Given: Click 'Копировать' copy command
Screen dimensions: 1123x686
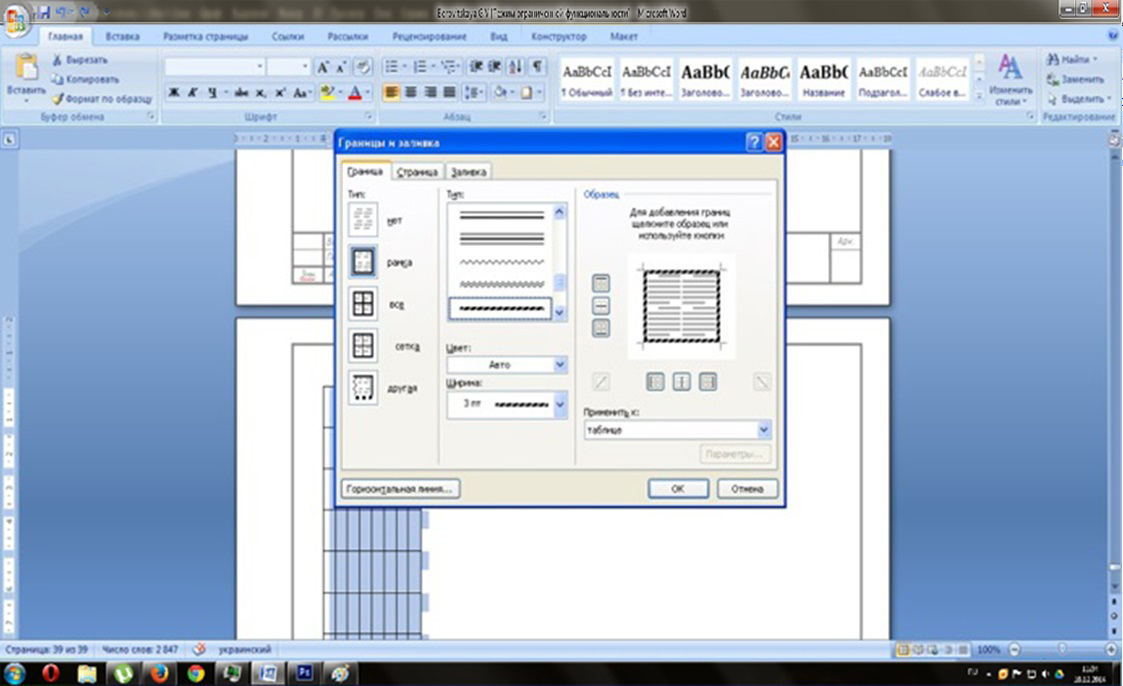Looking at the screenshot, I should coord(85,79).
